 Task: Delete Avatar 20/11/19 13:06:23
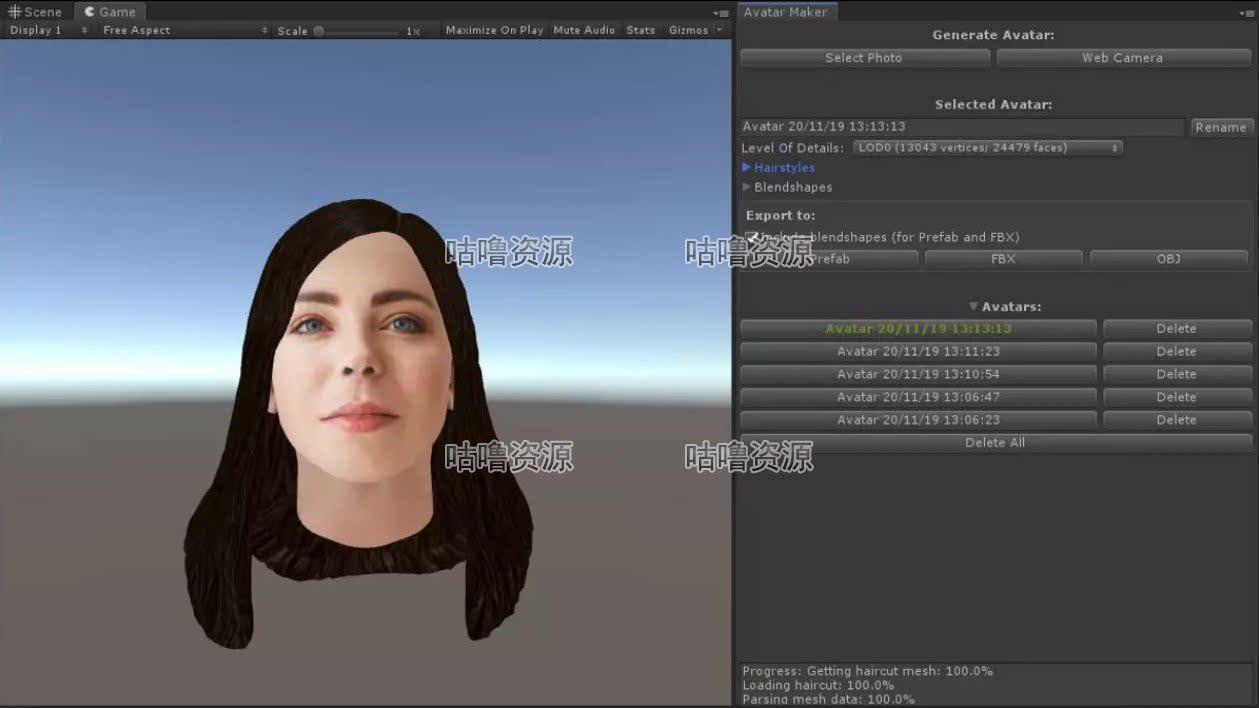(1177, 420)
